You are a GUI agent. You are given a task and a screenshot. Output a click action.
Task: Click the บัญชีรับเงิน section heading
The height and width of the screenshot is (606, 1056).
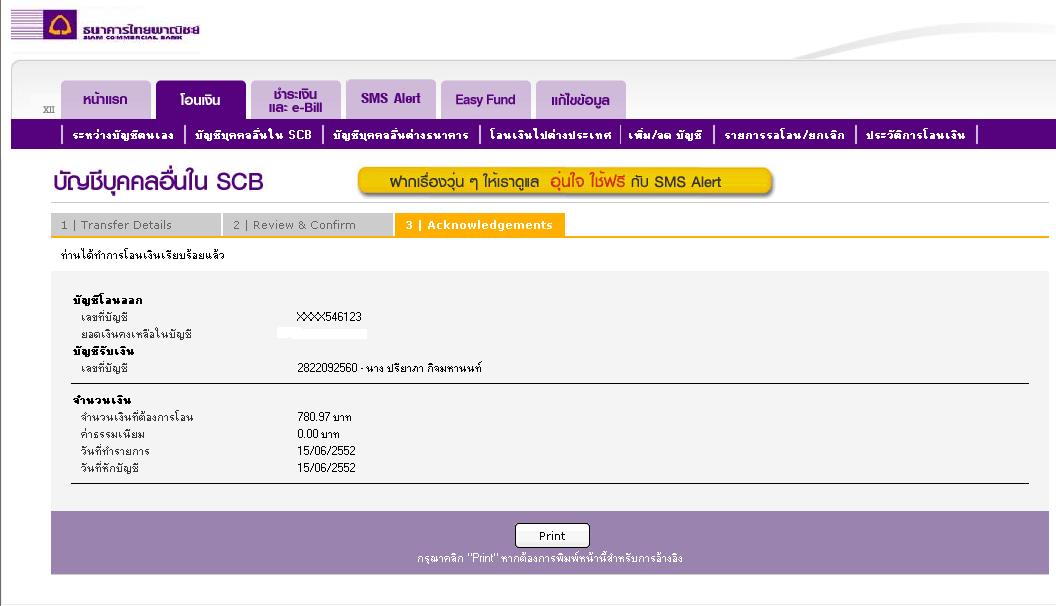[104, 351]
